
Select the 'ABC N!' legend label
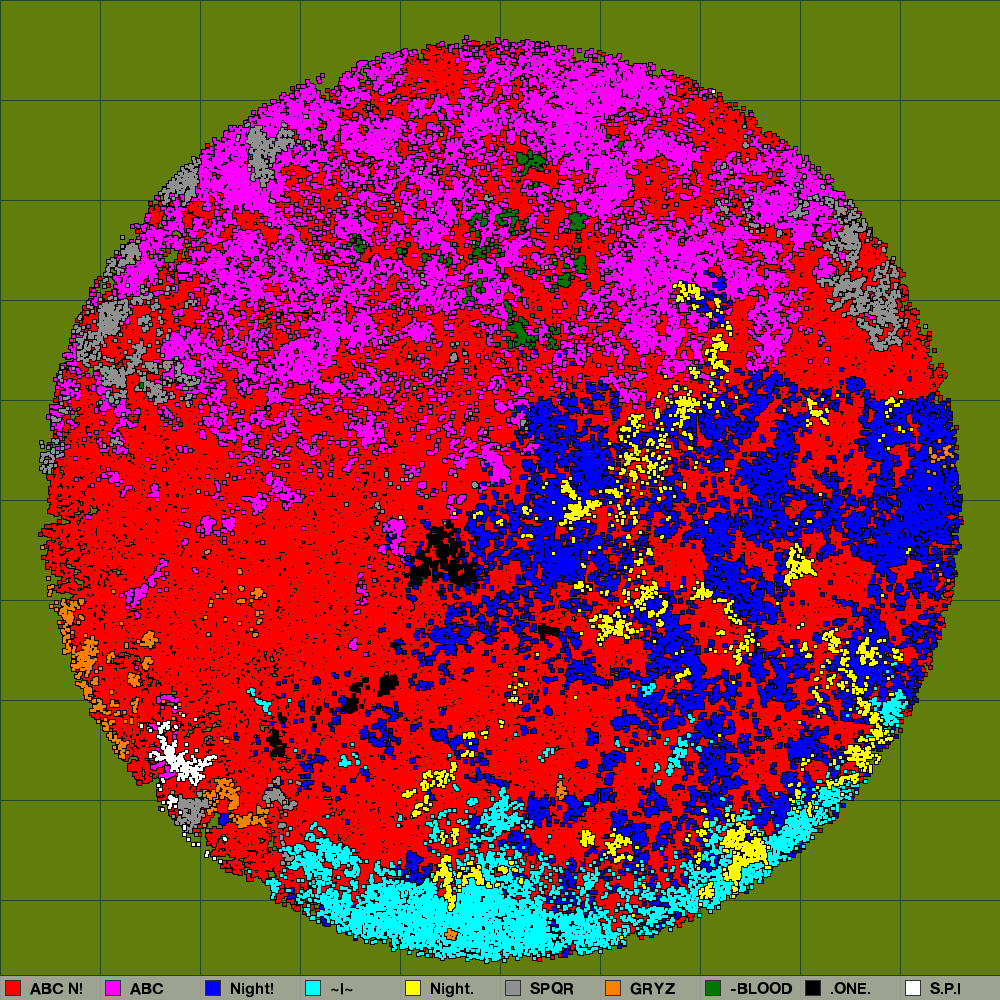tap(57, 989)
